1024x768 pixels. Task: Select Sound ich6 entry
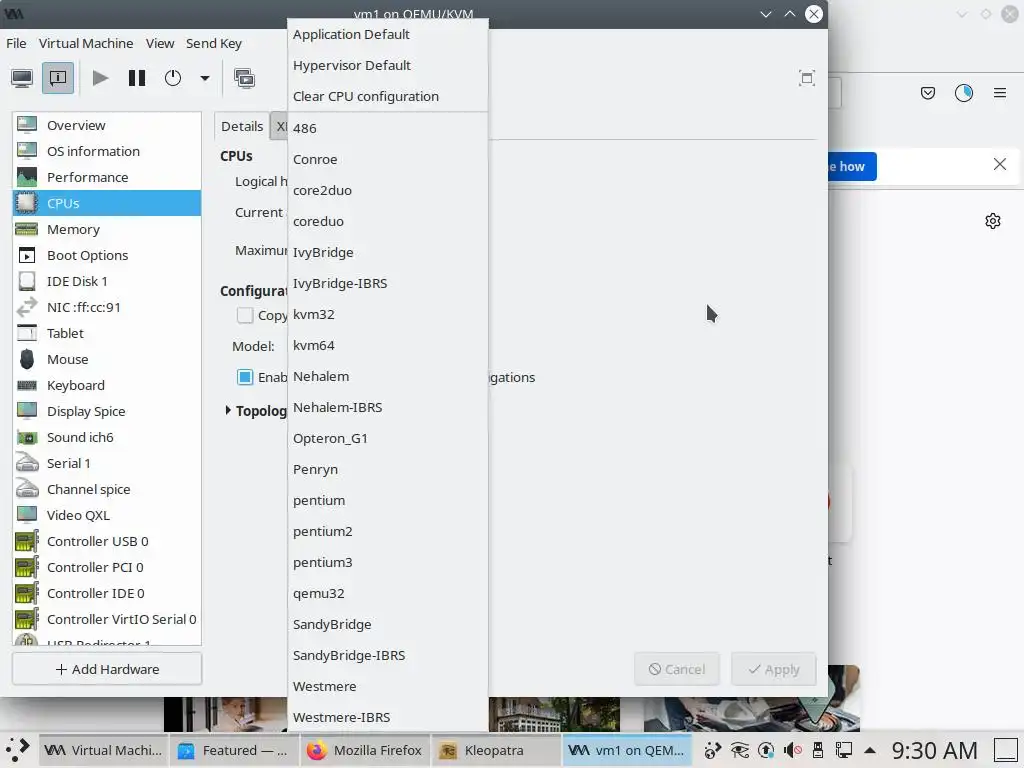click(x=107, y=438)
